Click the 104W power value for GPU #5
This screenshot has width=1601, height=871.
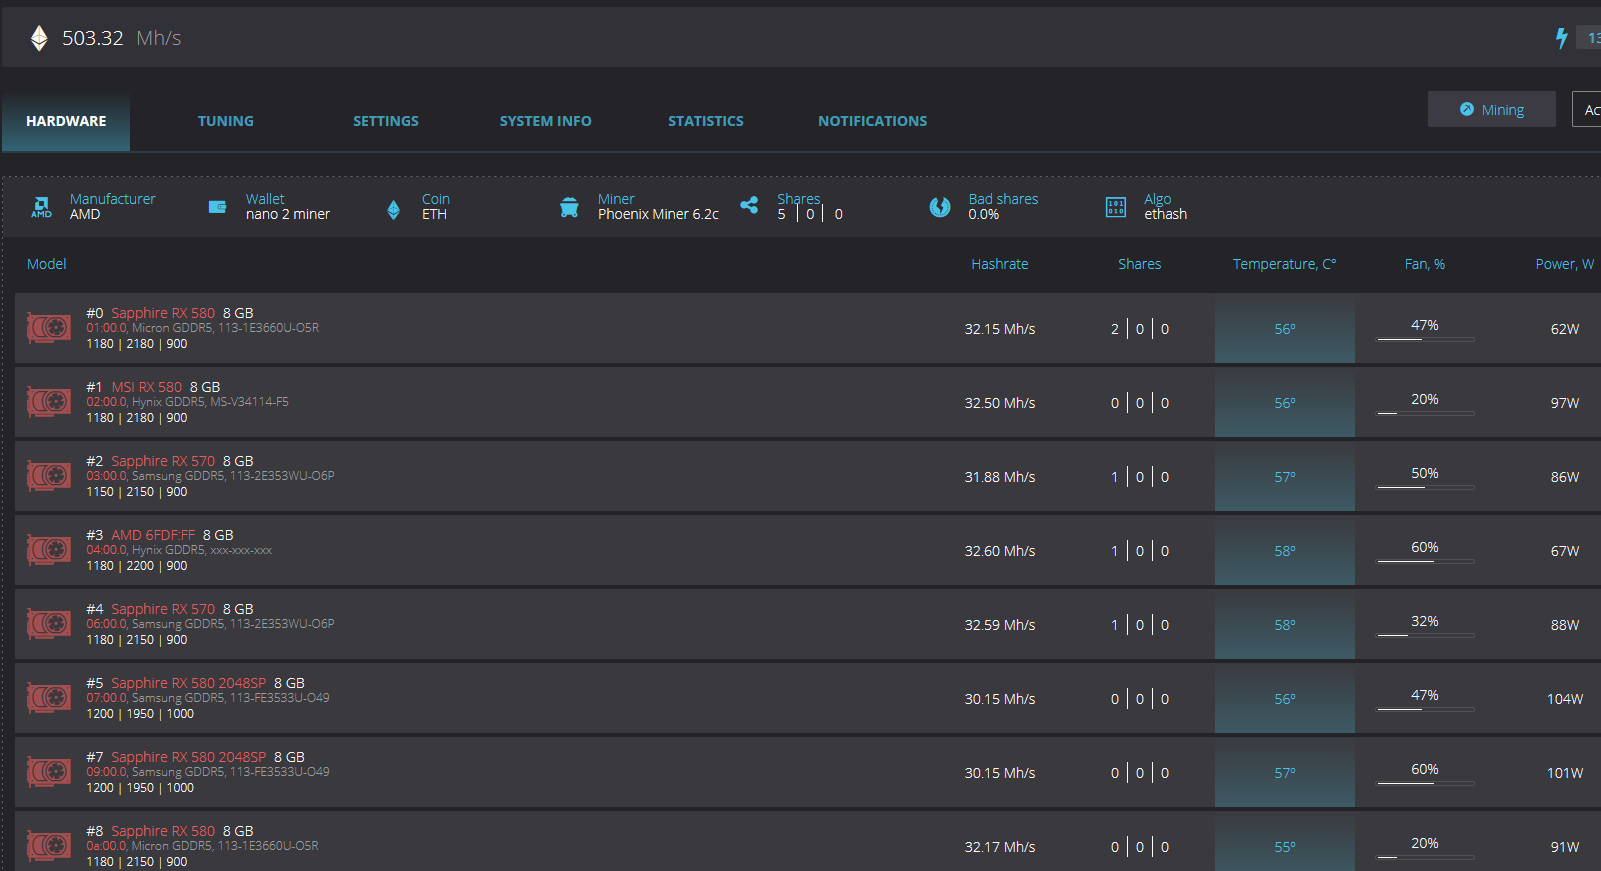(x=1565, y=699)
